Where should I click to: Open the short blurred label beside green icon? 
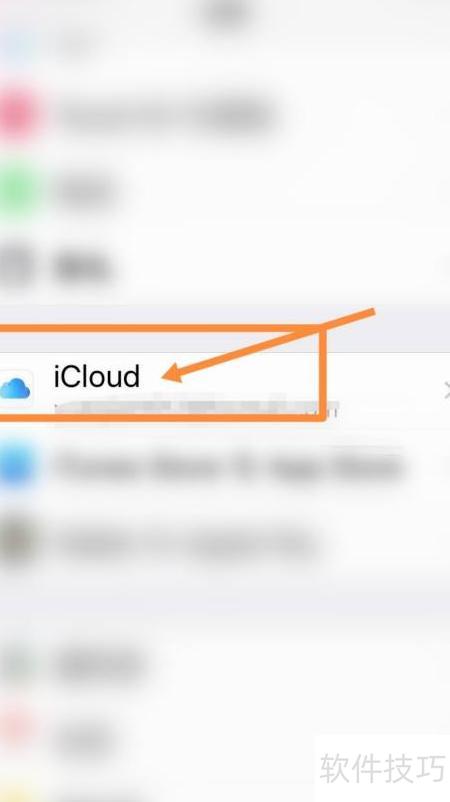[x=85, y=191]
